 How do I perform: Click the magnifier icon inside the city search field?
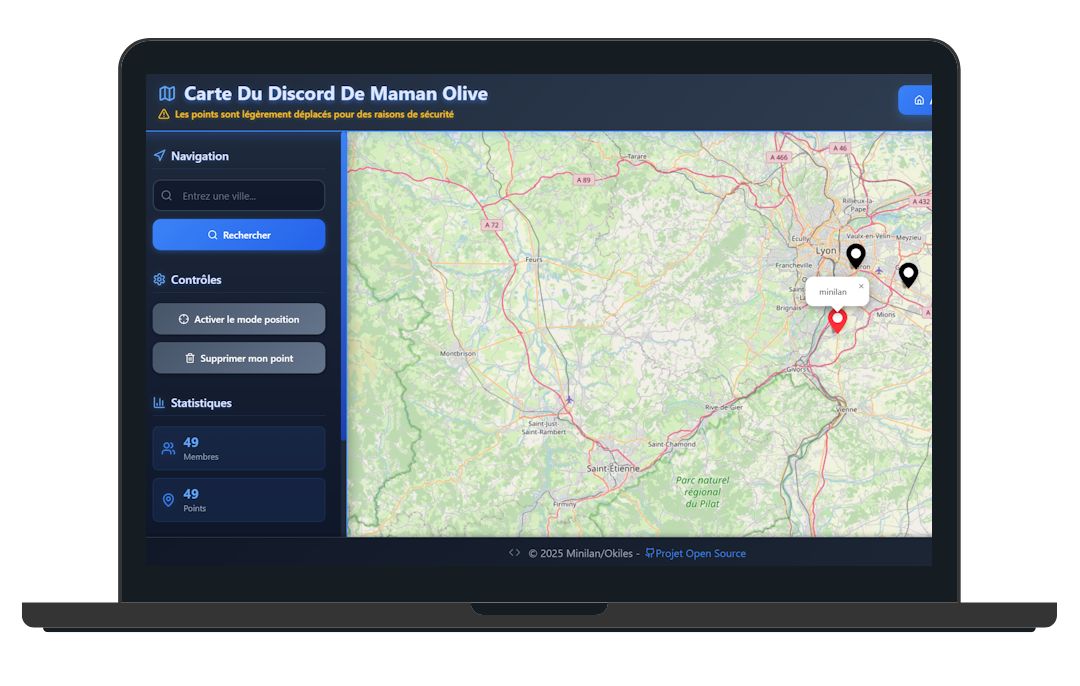[x=167, y=195]
